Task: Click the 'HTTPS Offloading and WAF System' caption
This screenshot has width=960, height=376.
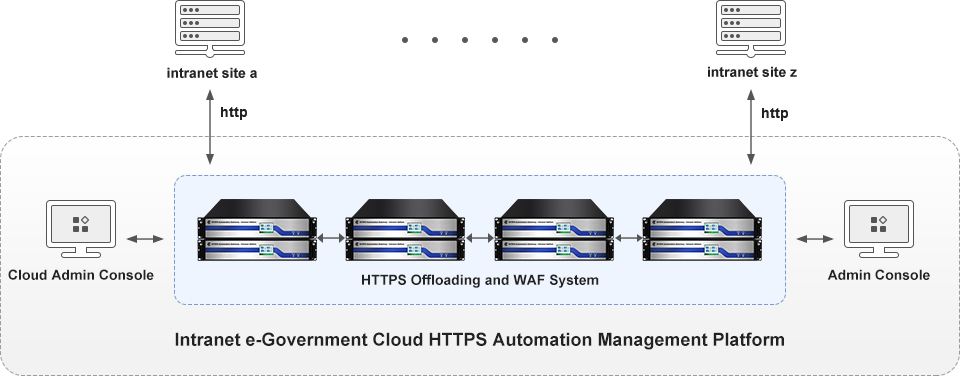Action: click(479, 280)
